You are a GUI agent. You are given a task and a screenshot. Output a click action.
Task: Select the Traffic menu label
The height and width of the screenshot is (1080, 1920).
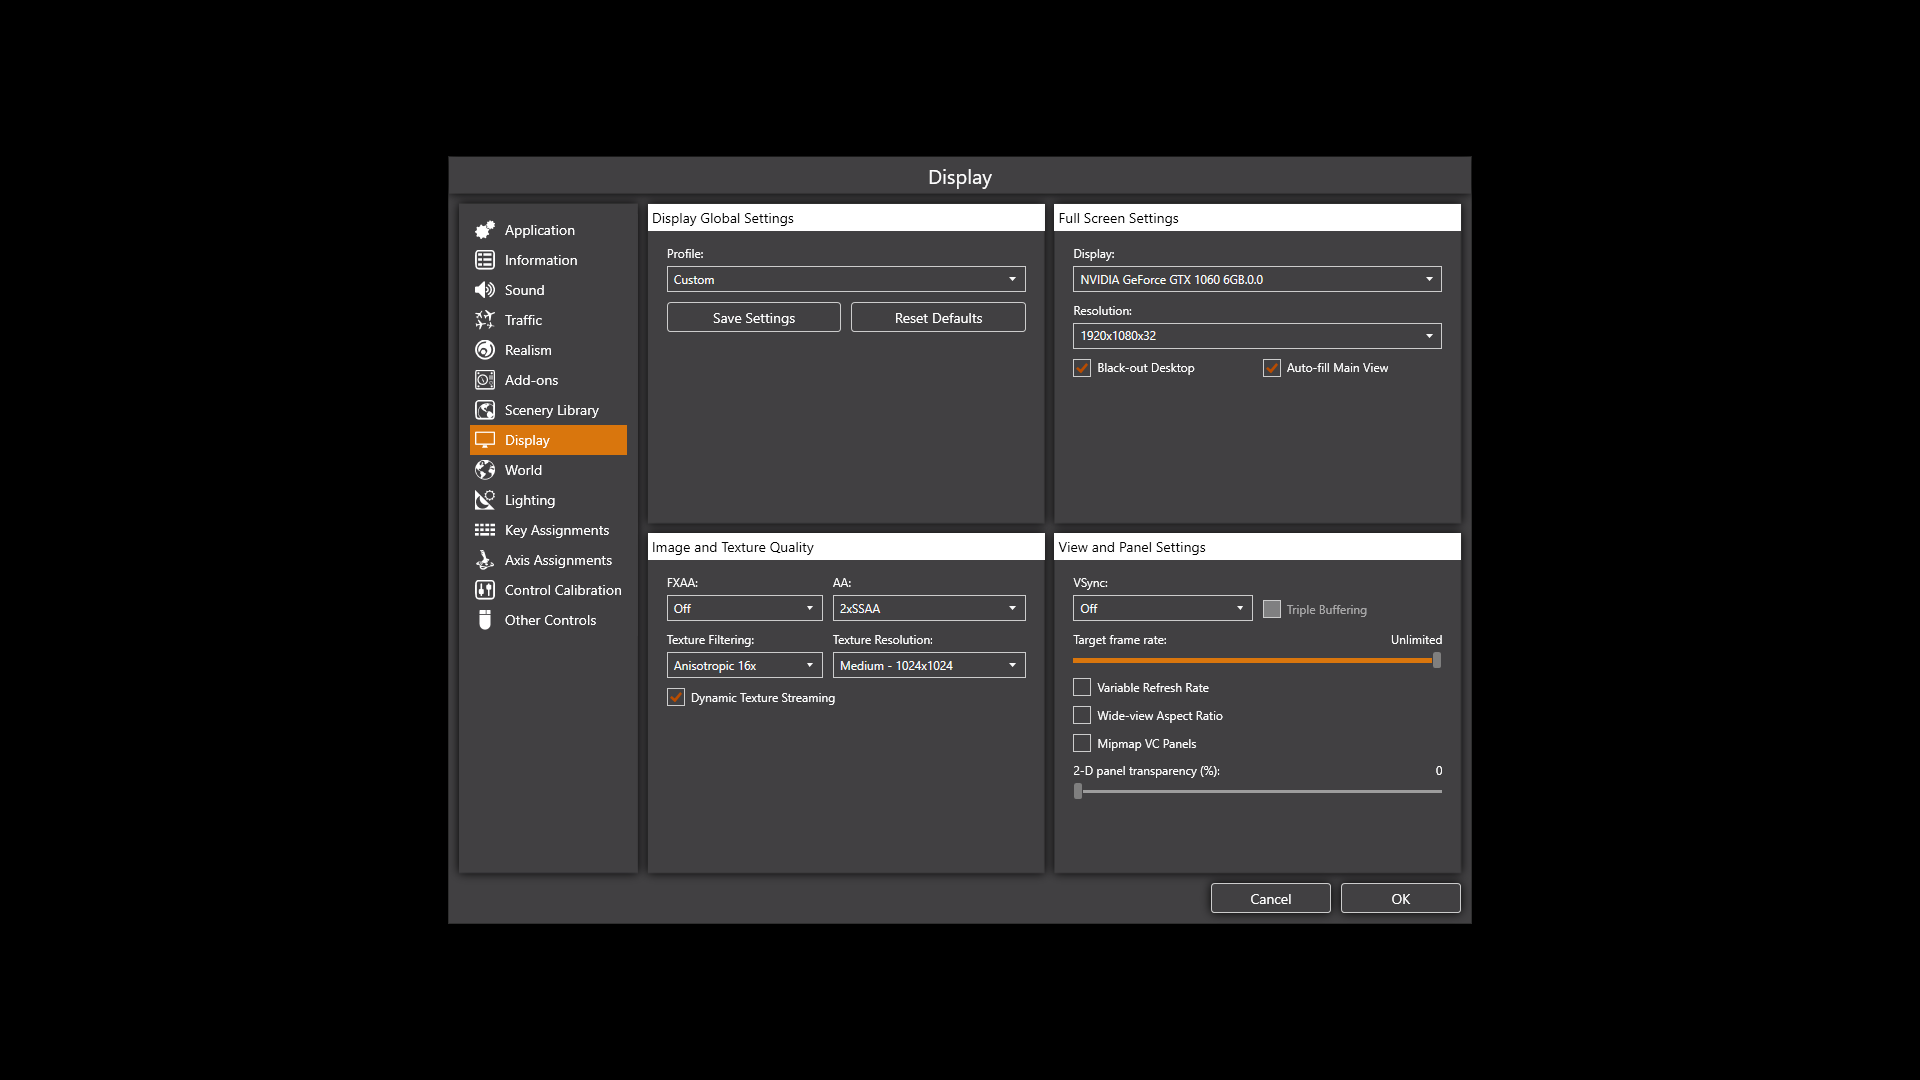[x=524, y=320]
